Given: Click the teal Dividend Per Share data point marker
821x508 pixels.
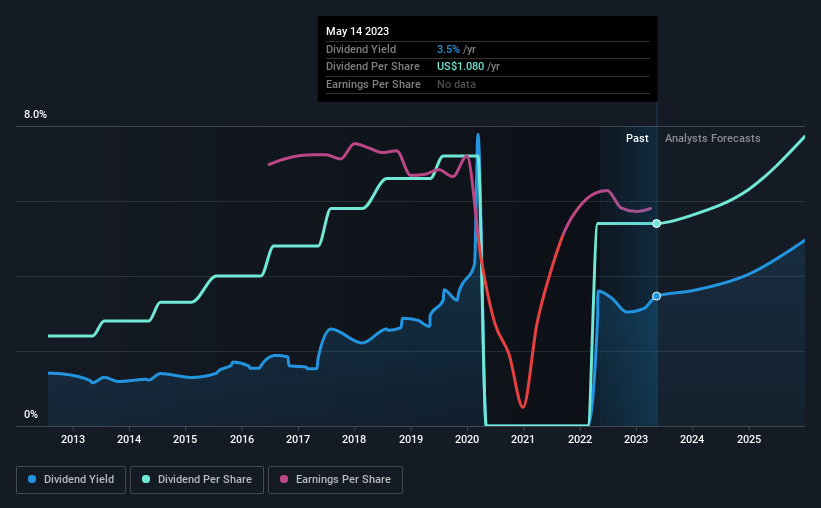Looking at the screenshot, I should click(657, 224).
